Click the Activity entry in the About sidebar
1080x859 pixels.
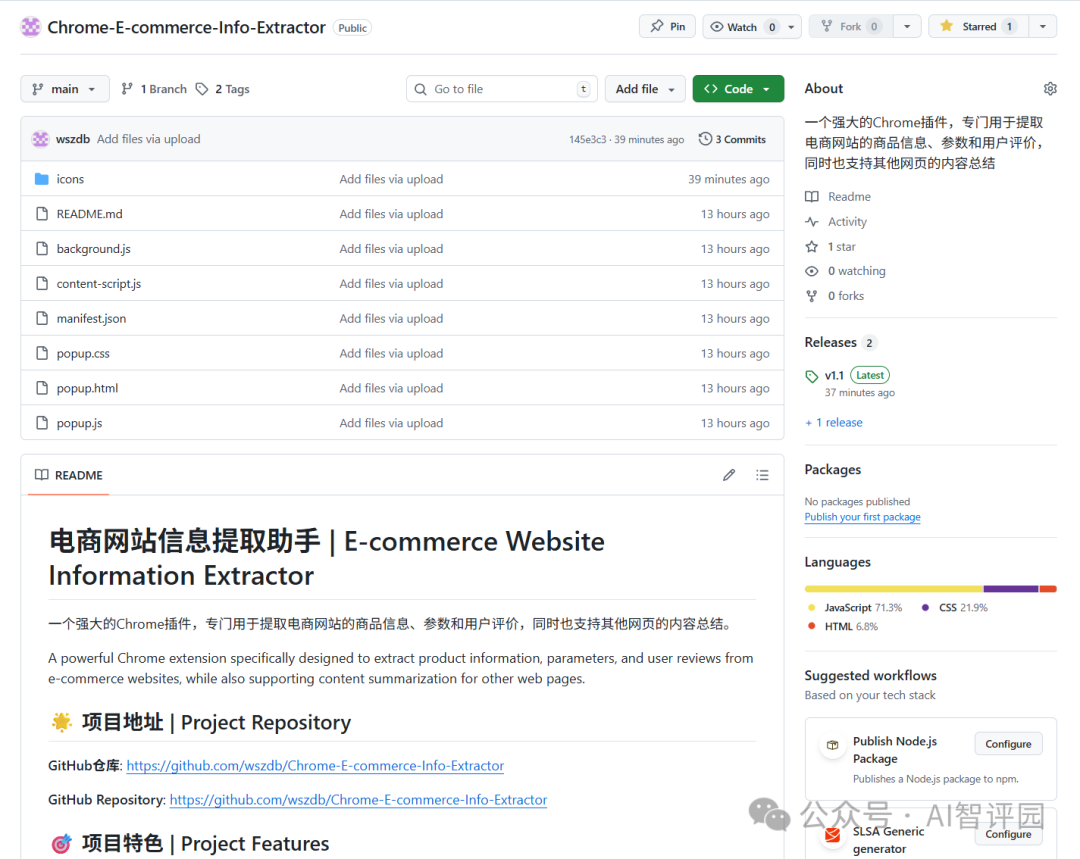pyautogui.click(x=846, y=221)
